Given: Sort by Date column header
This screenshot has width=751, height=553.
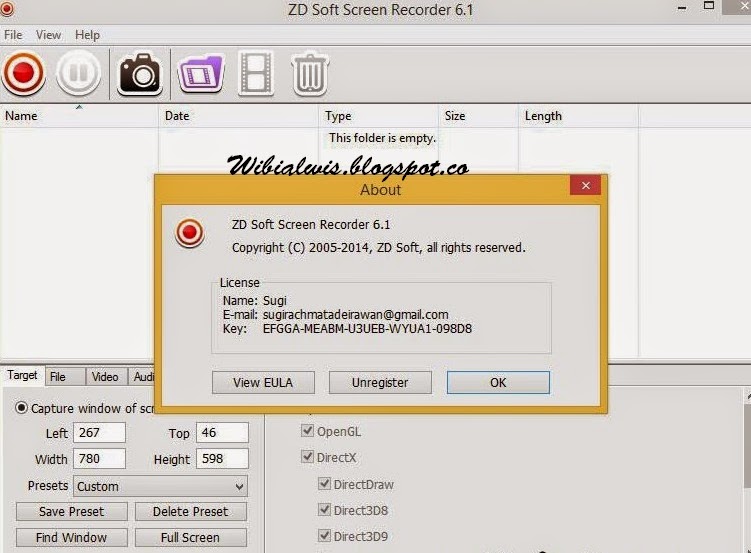Looking at the screenshot, I should point(239,116).
